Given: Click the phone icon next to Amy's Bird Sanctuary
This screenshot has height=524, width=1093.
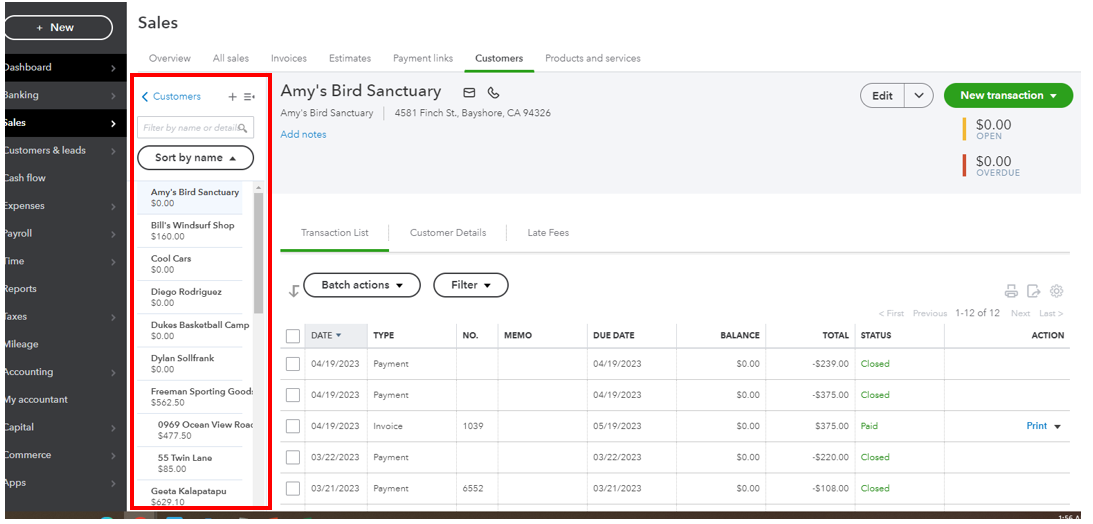Looking at the screenshot, I should tap(493, 93).
